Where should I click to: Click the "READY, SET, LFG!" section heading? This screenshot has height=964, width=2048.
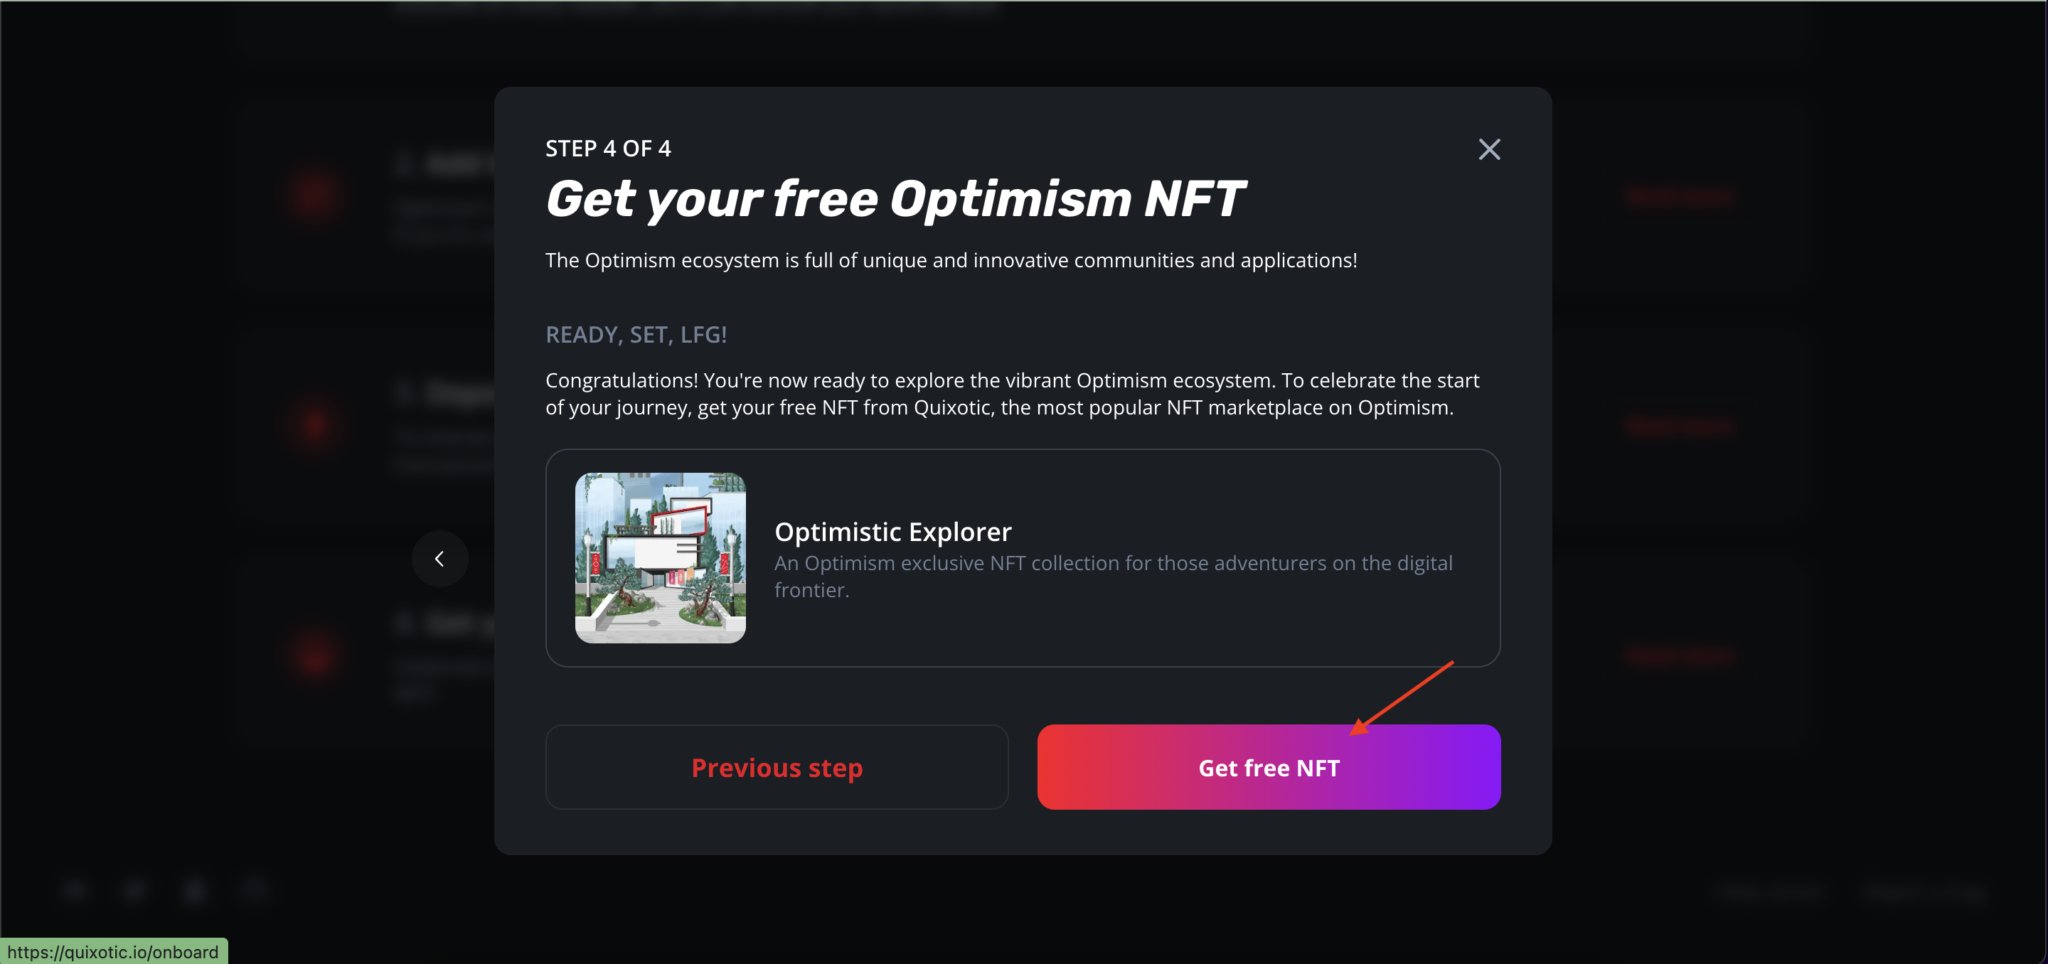pos(636,334)
